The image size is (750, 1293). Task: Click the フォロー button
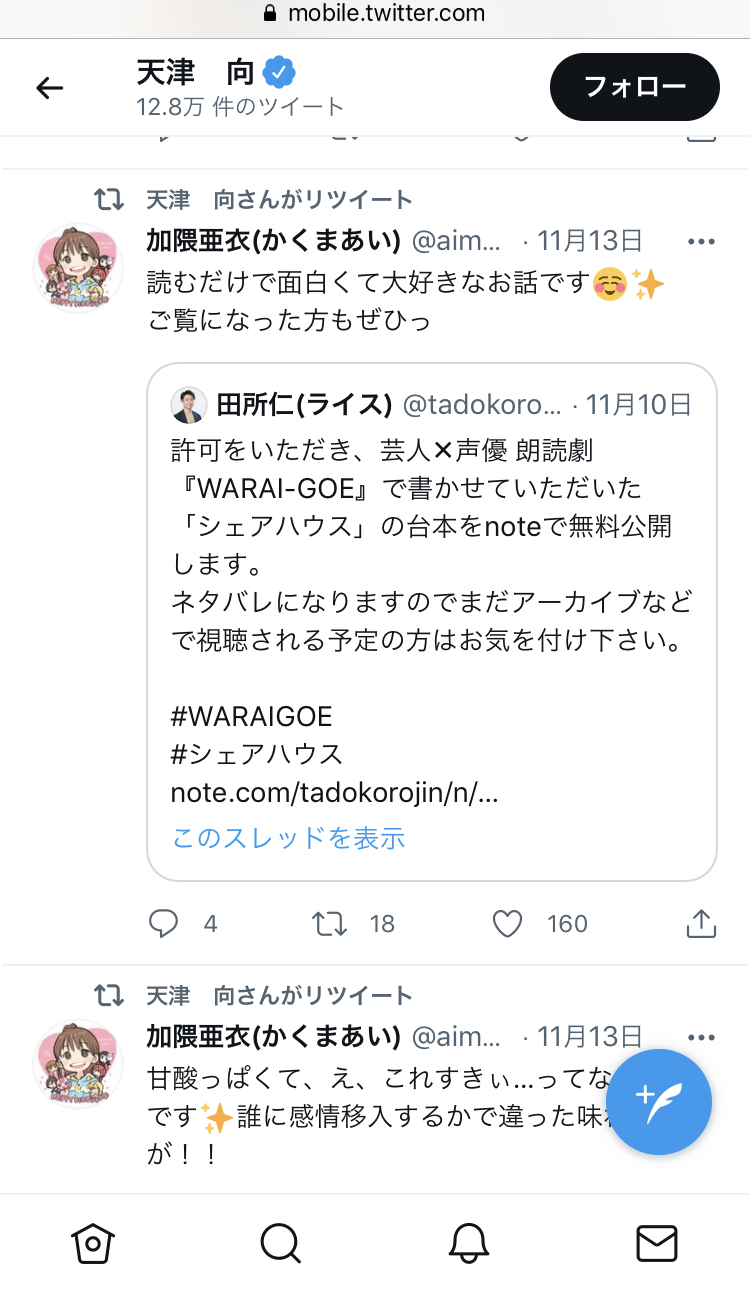click(635, 87)
